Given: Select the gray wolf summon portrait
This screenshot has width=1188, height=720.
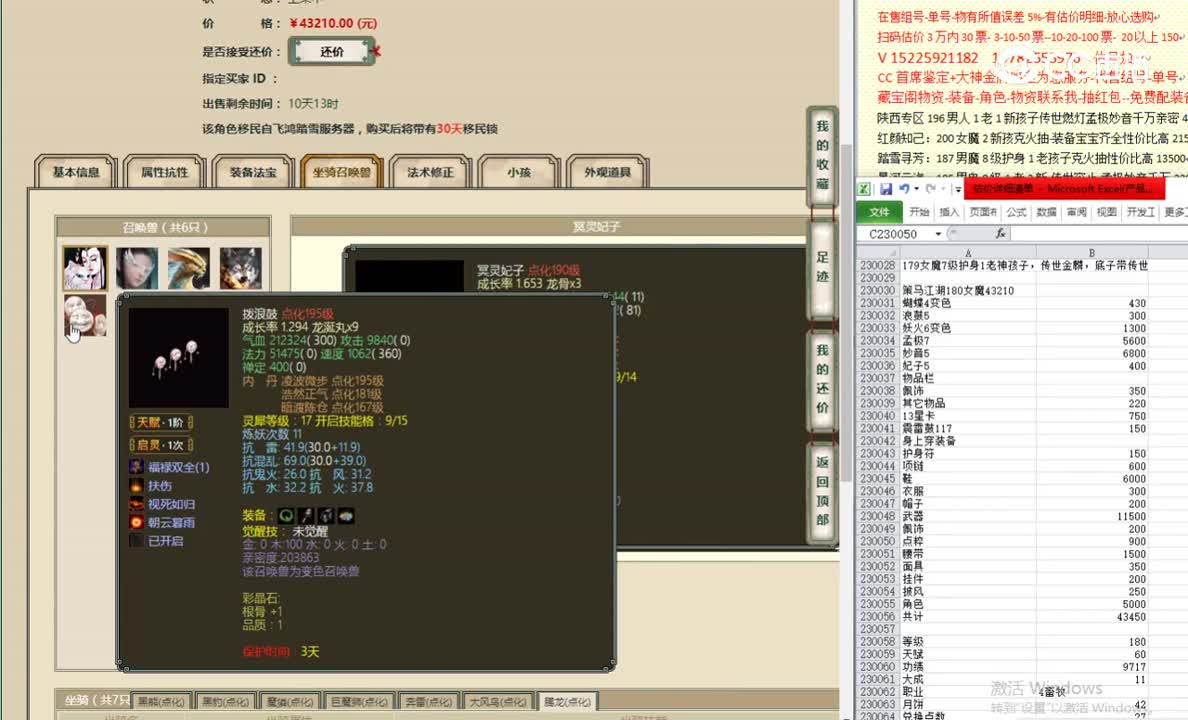Looking at the screenshot, I should (241, 268).
